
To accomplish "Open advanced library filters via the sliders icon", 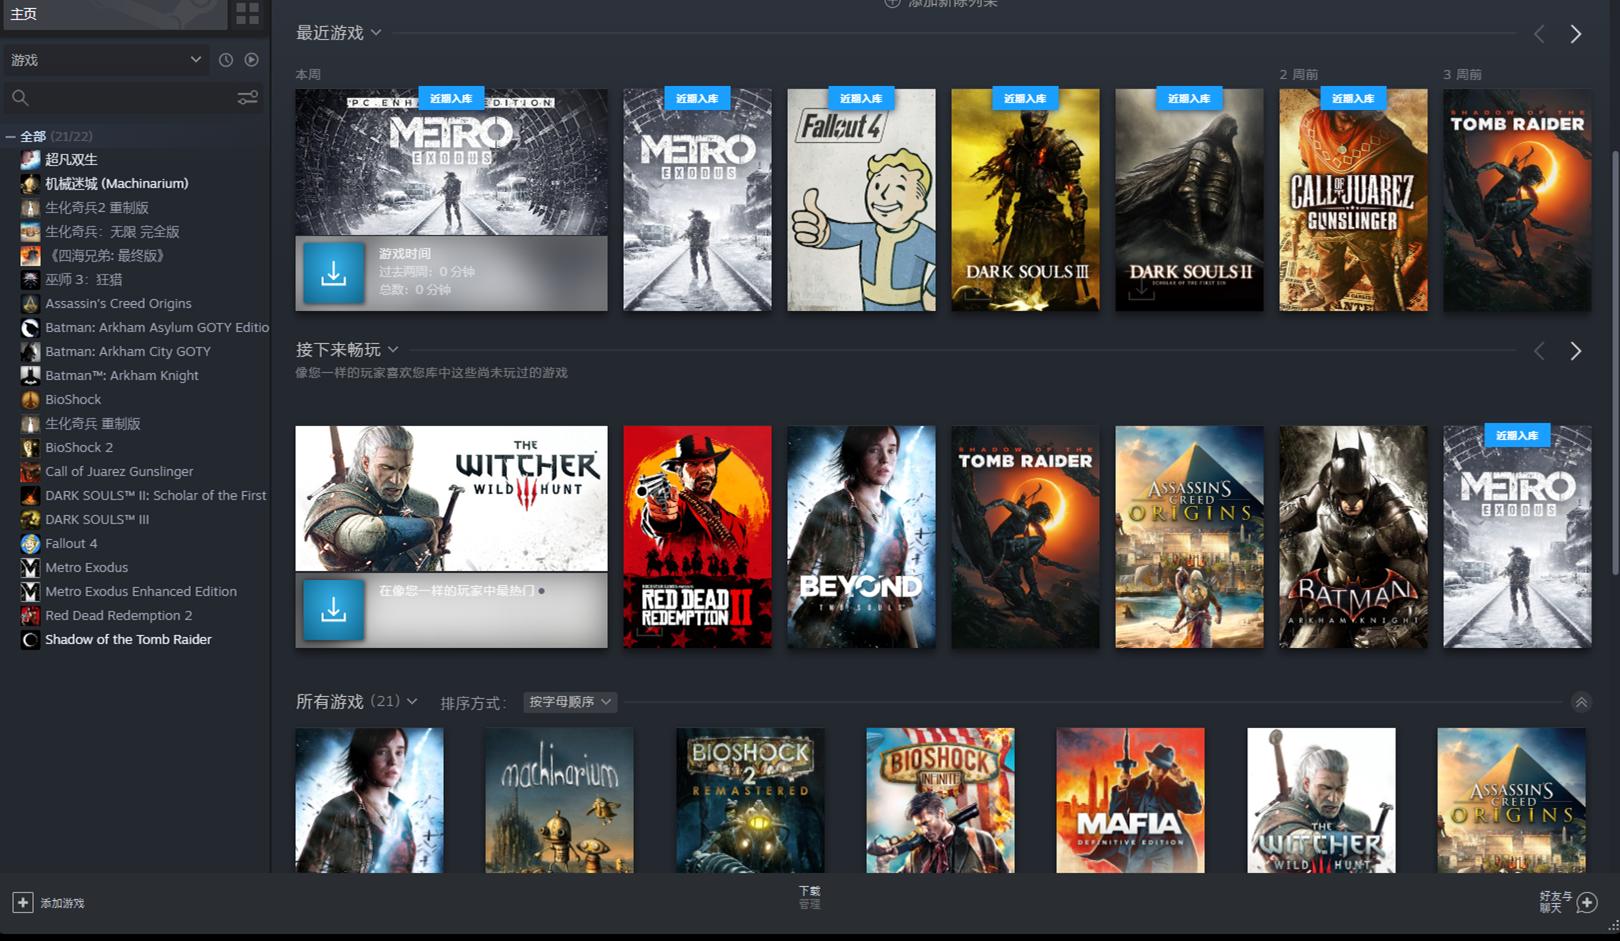I will (x=246, y=97).
